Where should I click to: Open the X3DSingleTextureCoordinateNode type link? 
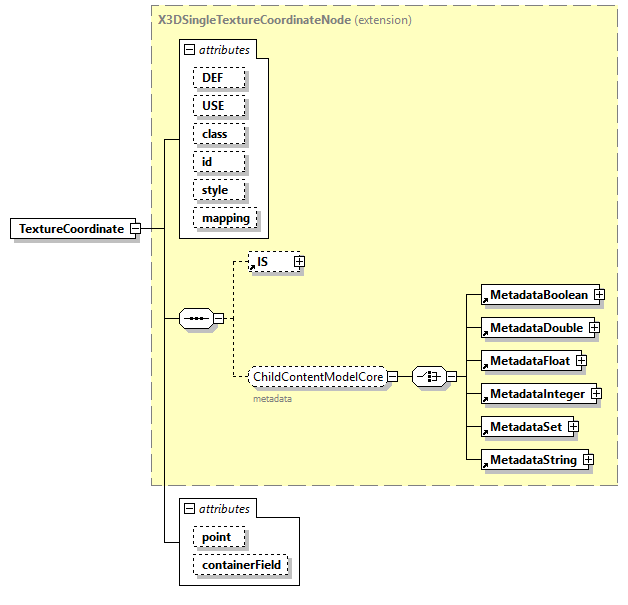click(254, 19)
